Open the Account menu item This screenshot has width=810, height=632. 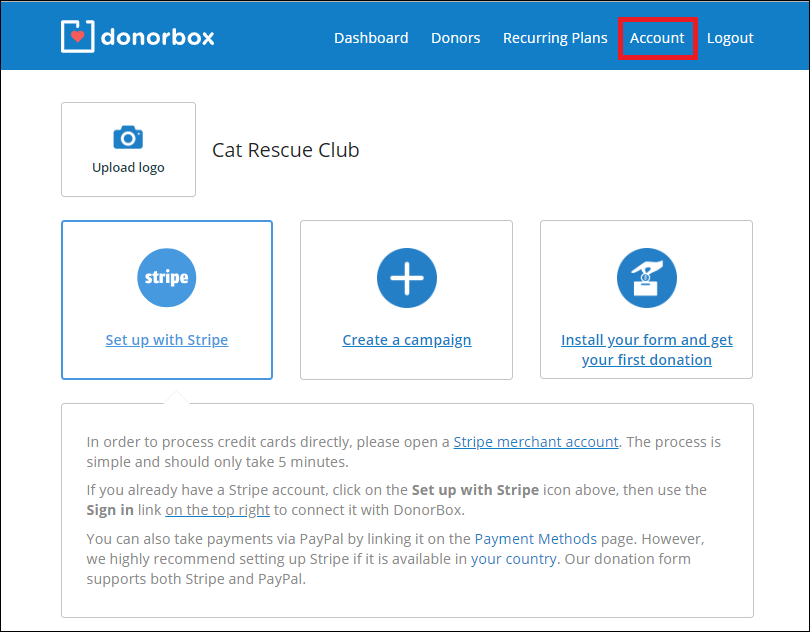tap(657, 38)
